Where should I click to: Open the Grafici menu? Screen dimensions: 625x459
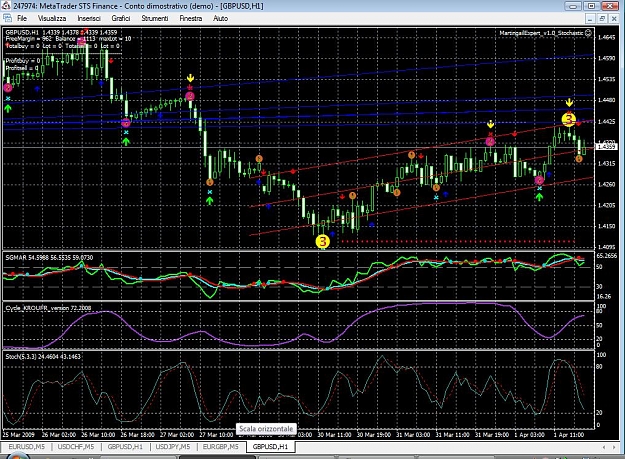pos(121,18)
